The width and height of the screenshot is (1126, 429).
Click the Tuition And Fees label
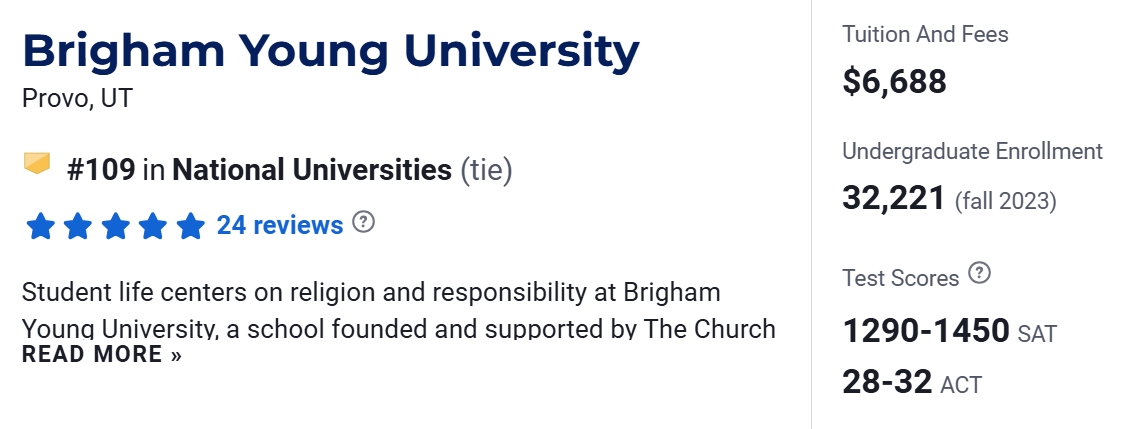click(x=925, y=35)
